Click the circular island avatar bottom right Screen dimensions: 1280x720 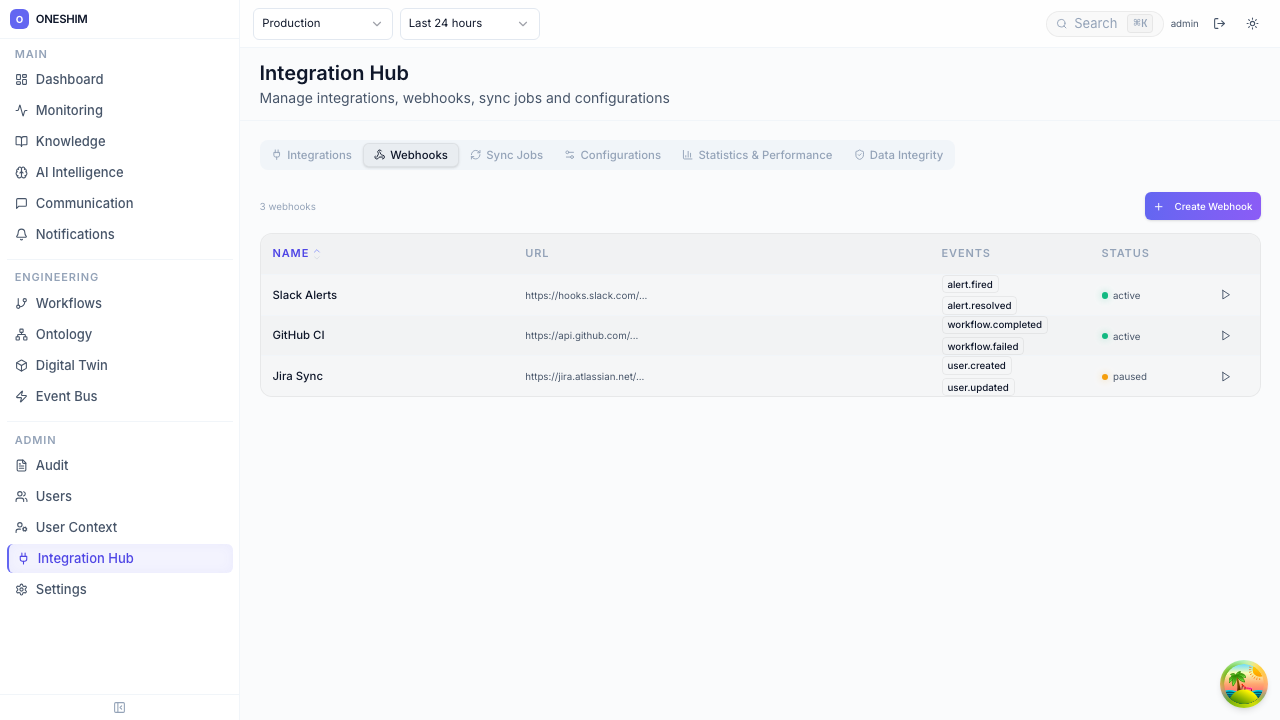click(1243, 684)
